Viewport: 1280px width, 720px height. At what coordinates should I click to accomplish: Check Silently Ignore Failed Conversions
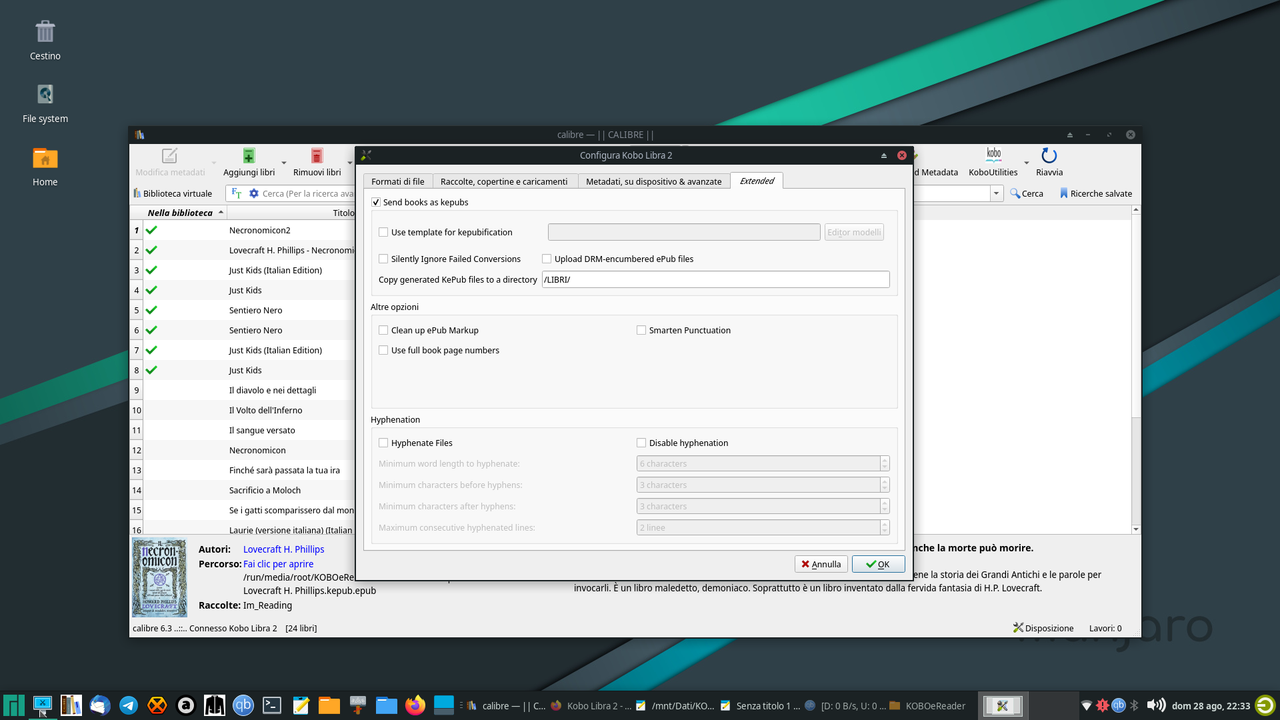point(384,259)
